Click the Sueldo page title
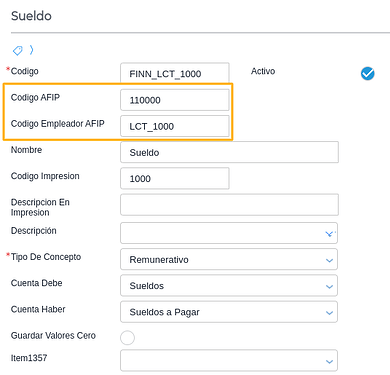The width and height of the screenshot is (390, 375). pyautogui.click(x=31, y=16)
